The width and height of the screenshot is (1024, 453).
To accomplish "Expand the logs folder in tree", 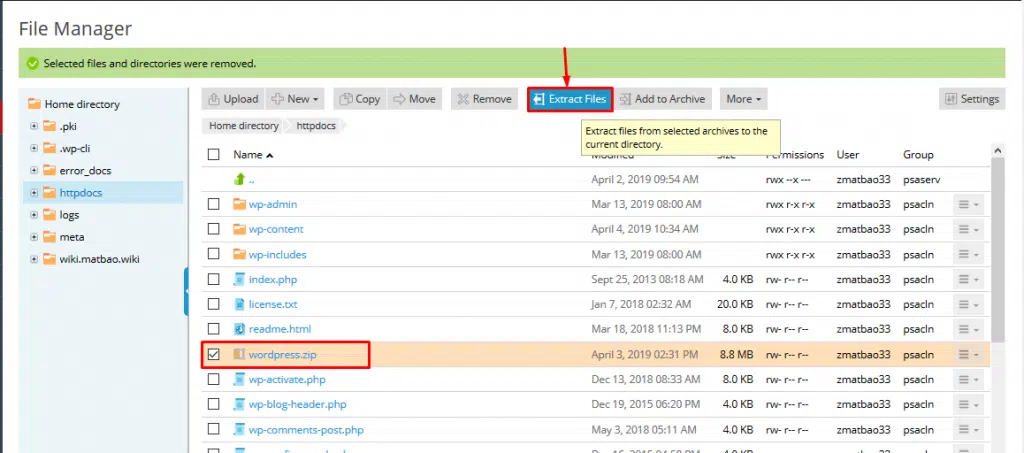I will (34, 215).
